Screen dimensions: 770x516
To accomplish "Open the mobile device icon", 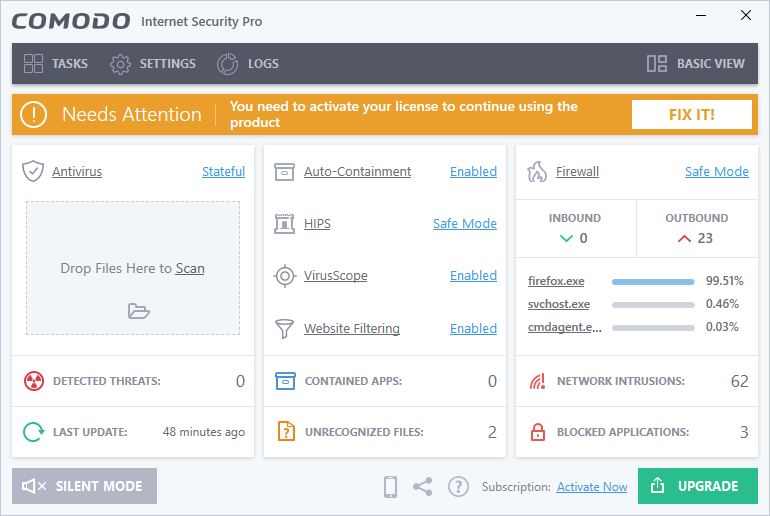I will click(x=391, y=487).
